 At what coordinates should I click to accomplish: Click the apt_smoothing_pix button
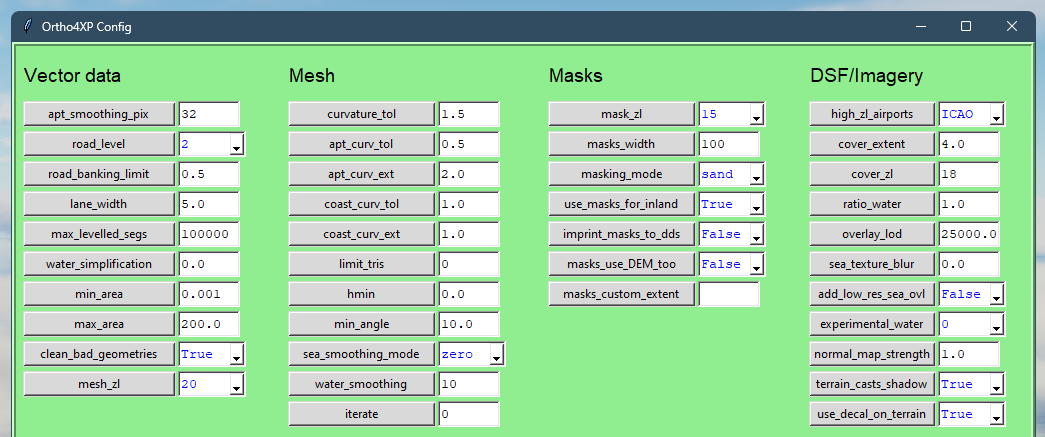tap(99, 114)
